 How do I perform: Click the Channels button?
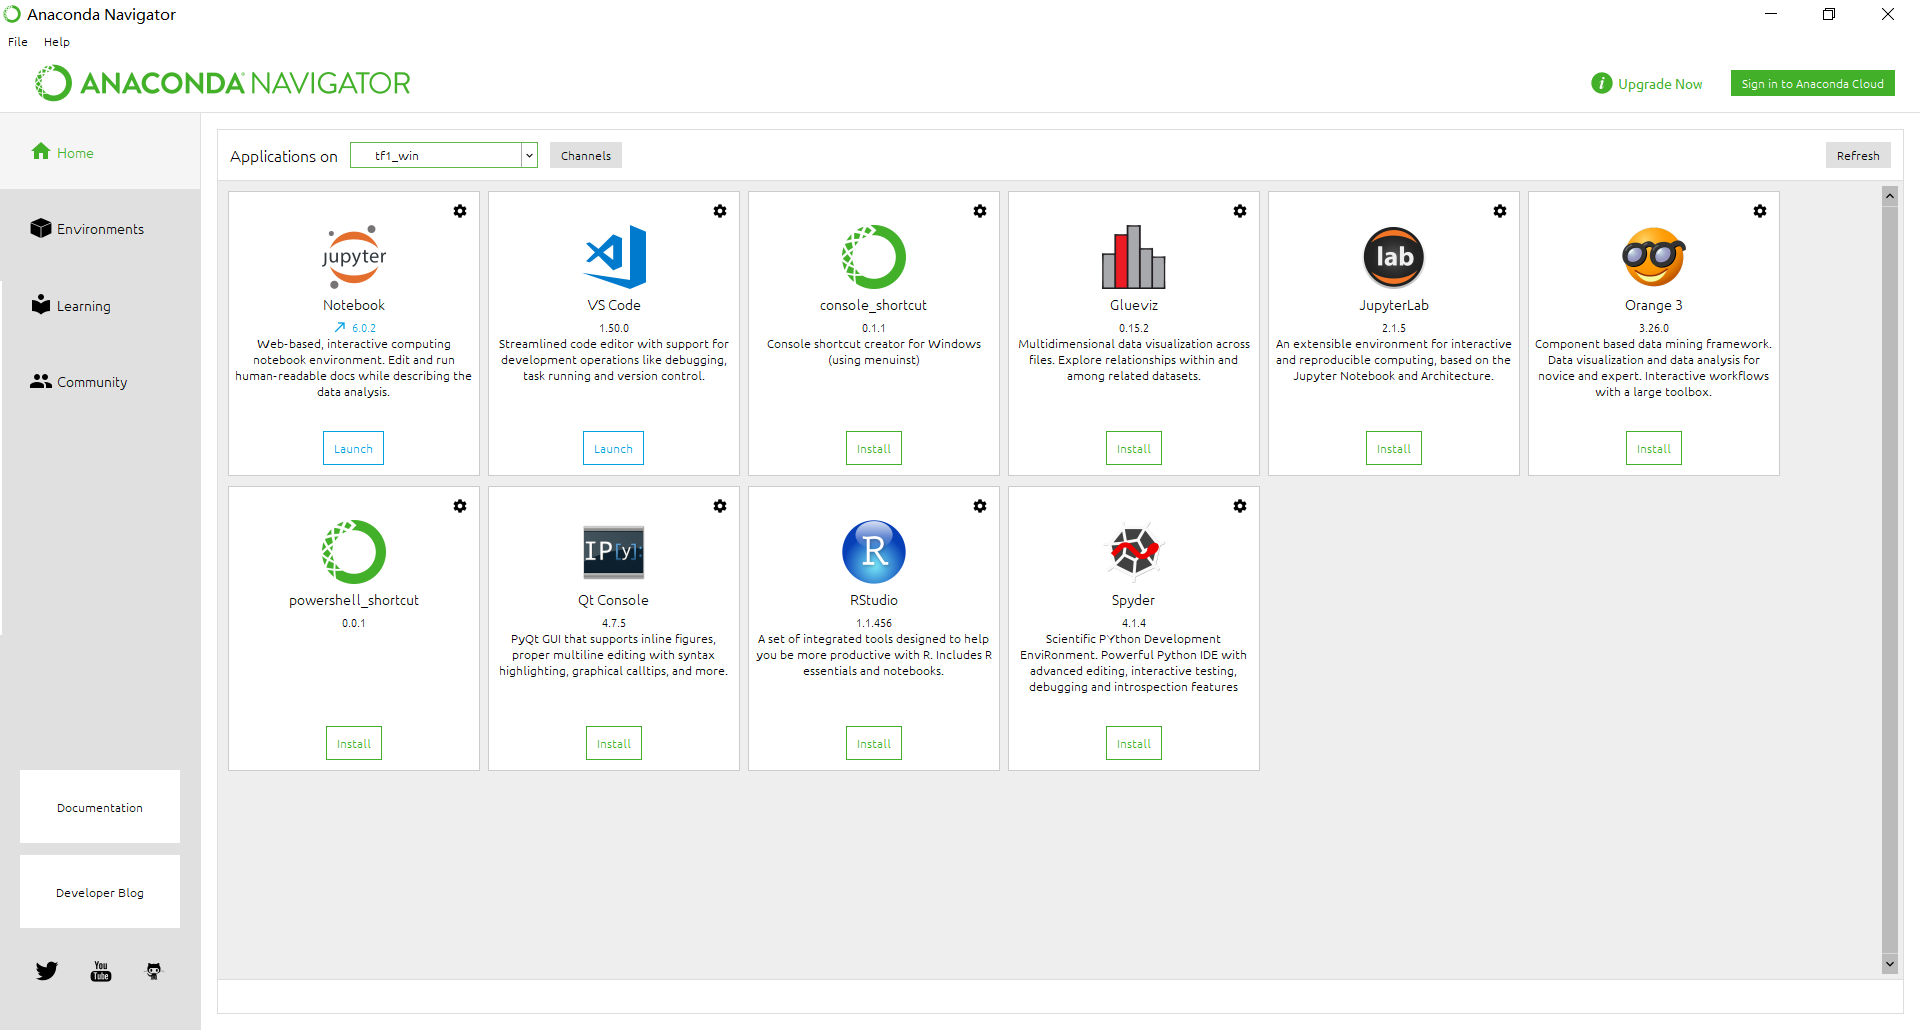pos(586,156)
